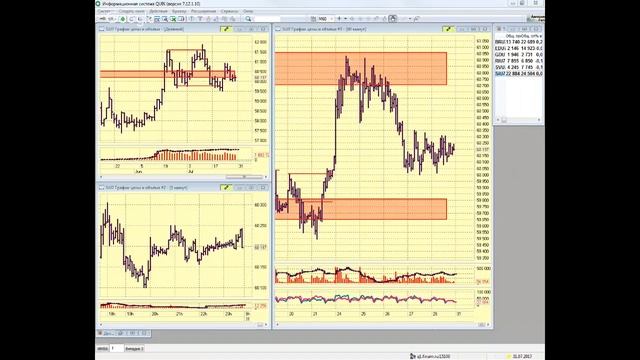Select the EDU row in quotes table
This screenshot has width=640, height=360.
(x=519, y=48)
